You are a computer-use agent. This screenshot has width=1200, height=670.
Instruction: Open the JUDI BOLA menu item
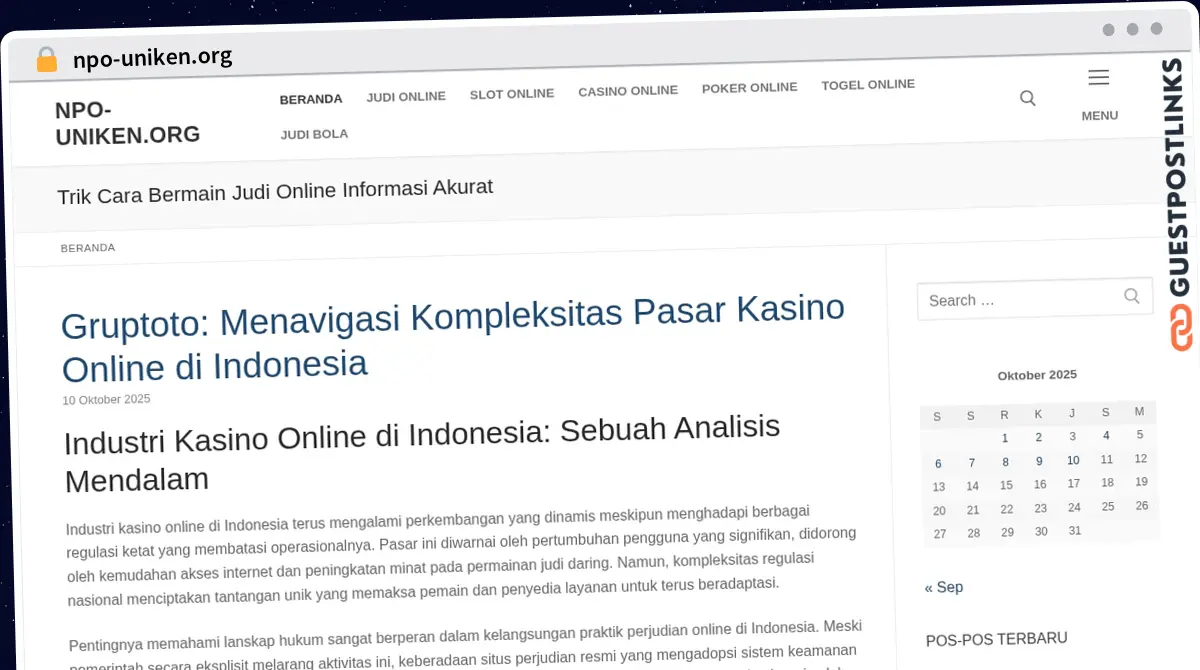(x=314, y=134)
